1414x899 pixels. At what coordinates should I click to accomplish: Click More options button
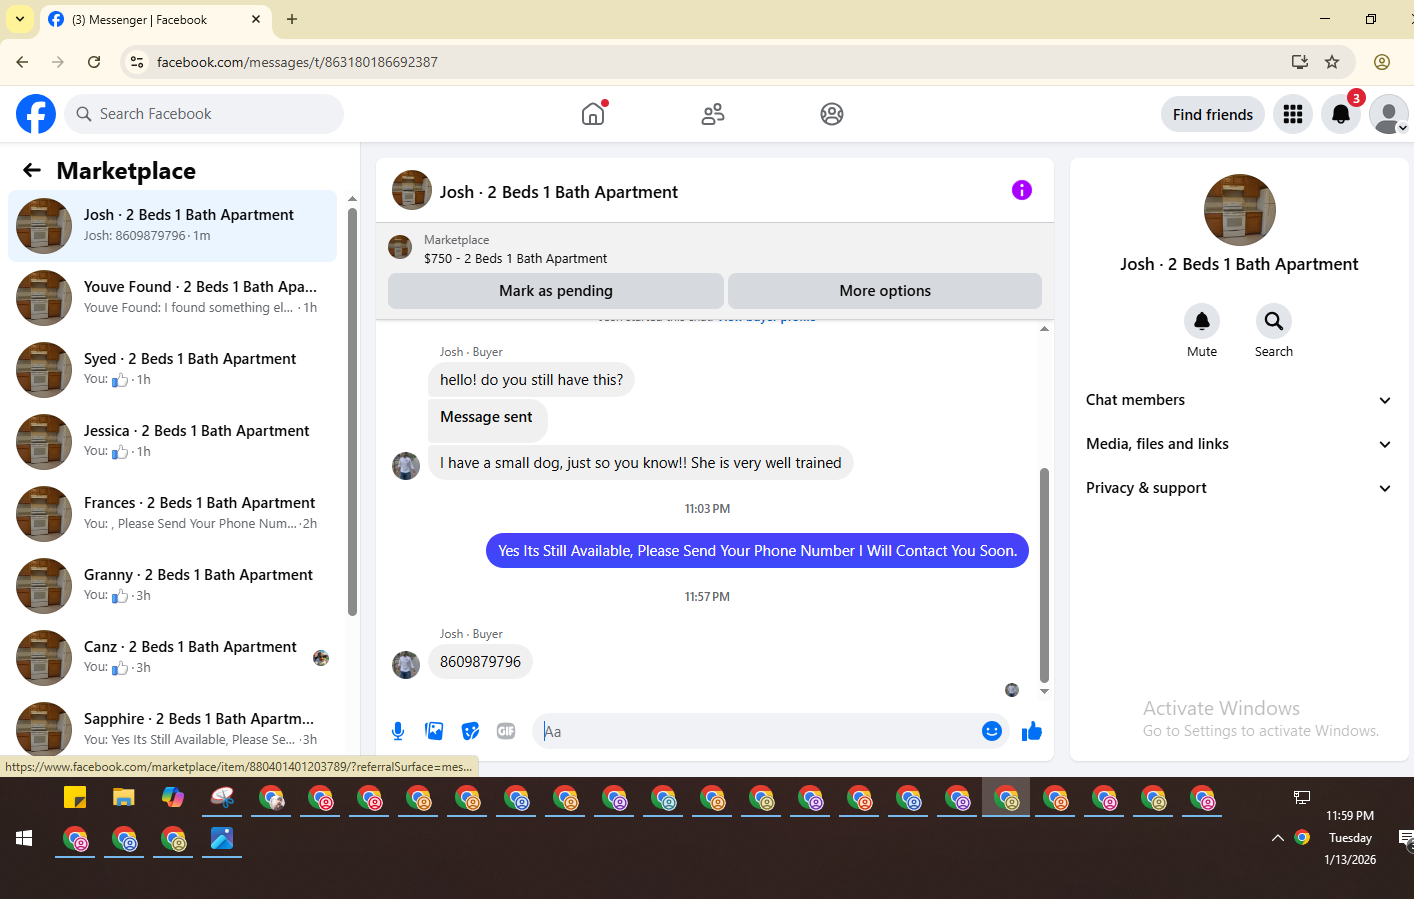pyautogui.click(x=885, y=291)
